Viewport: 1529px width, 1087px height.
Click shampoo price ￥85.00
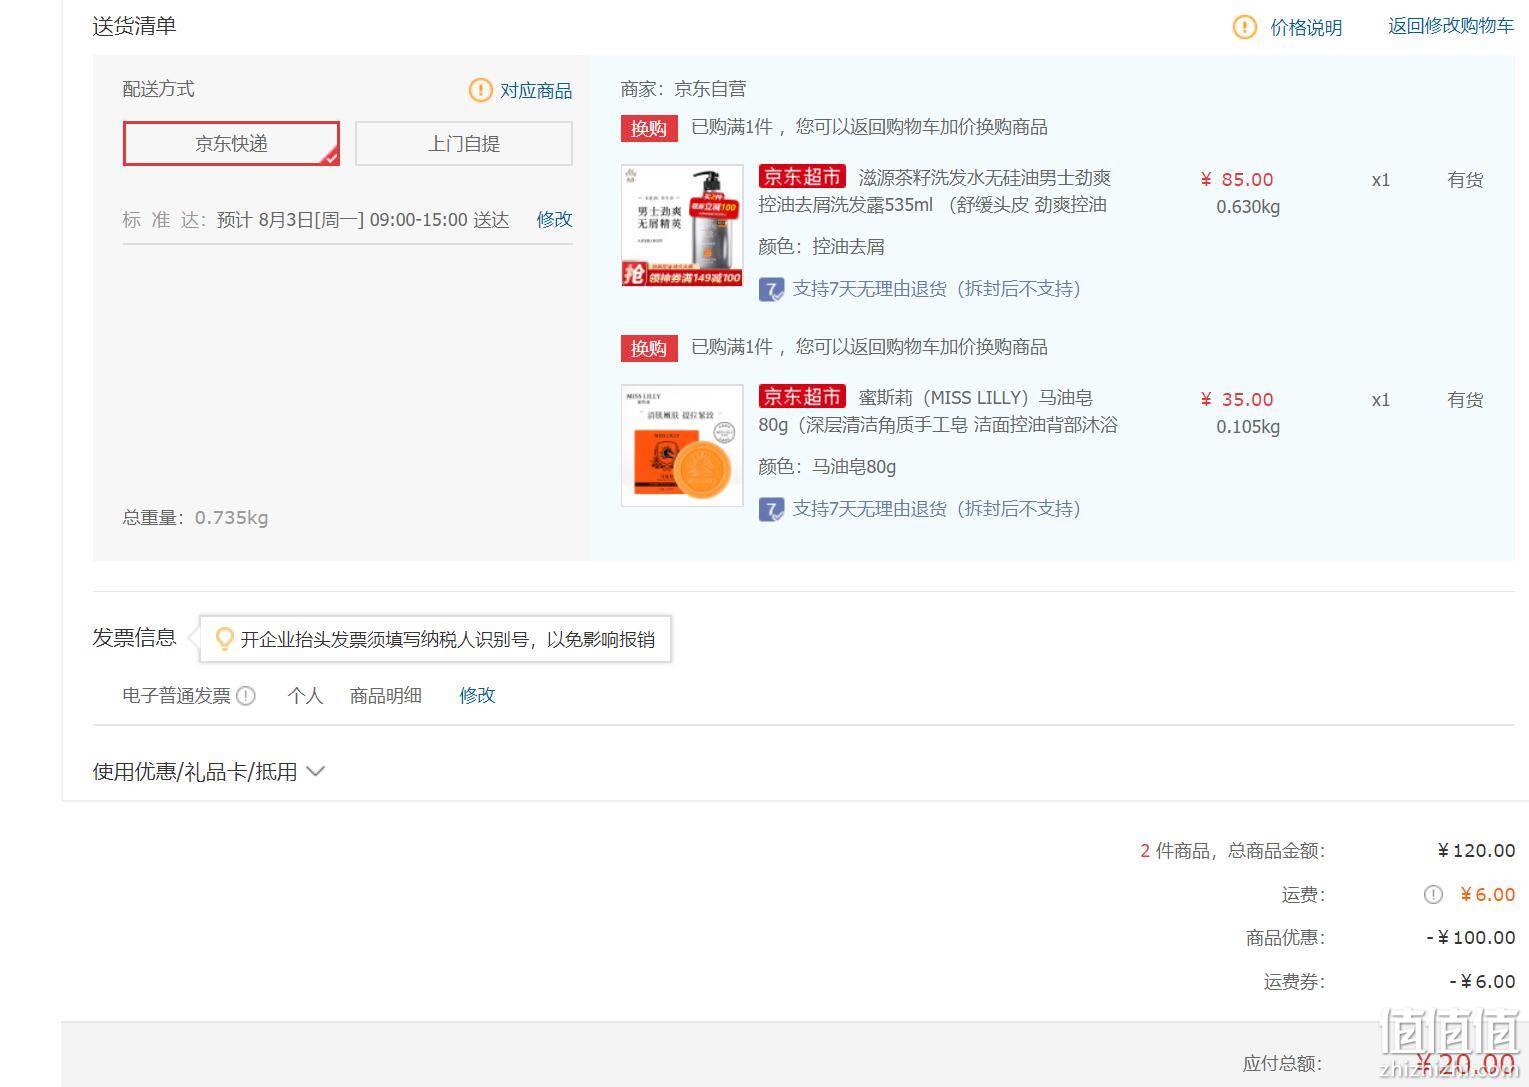click(x=1237, y=179)
